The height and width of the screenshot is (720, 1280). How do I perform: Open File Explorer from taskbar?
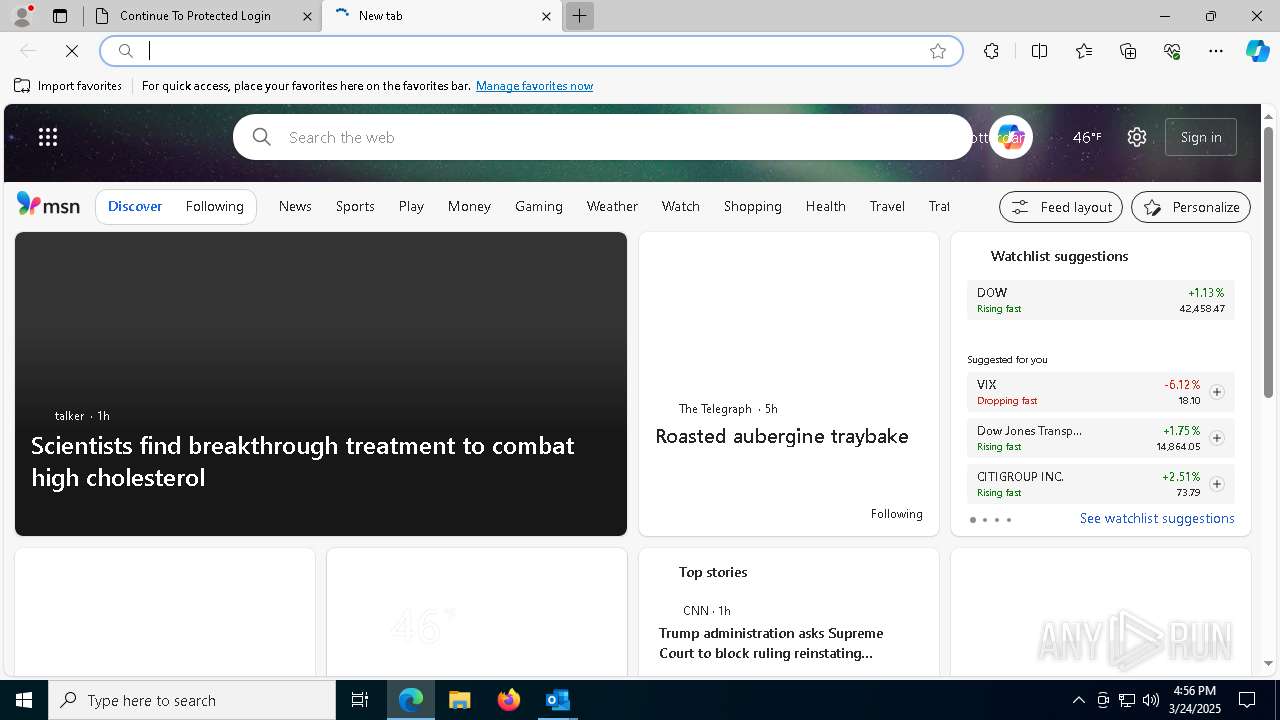(459, 700)
